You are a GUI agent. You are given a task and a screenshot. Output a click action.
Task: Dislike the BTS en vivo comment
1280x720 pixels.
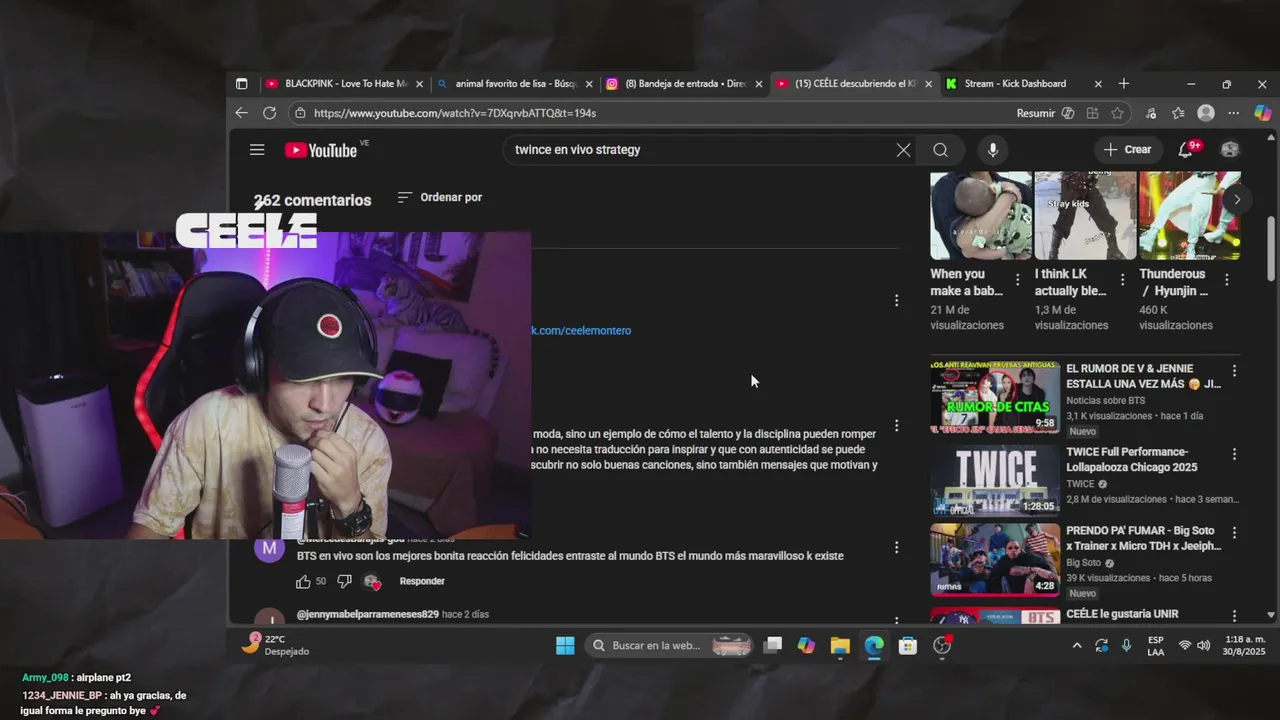point(344,581)
